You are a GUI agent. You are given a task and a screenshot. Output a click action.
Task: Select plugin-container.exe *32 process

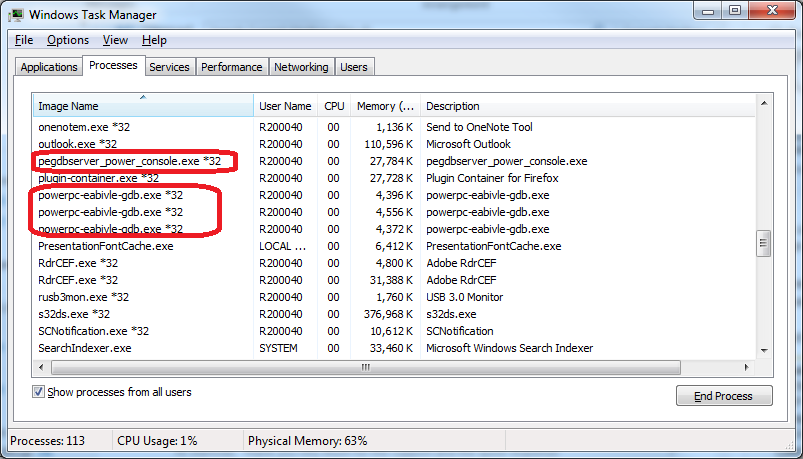(98, 178)
